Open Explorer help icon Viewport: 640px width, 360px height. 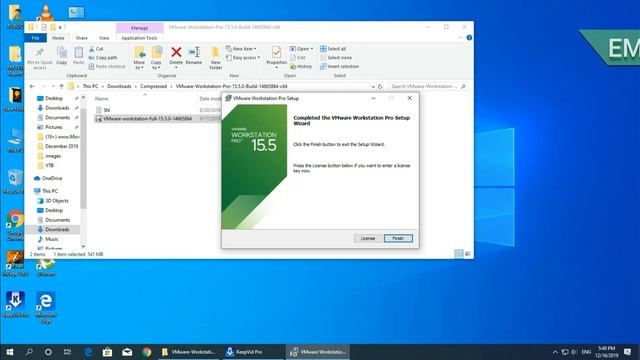tap(469, 38)
